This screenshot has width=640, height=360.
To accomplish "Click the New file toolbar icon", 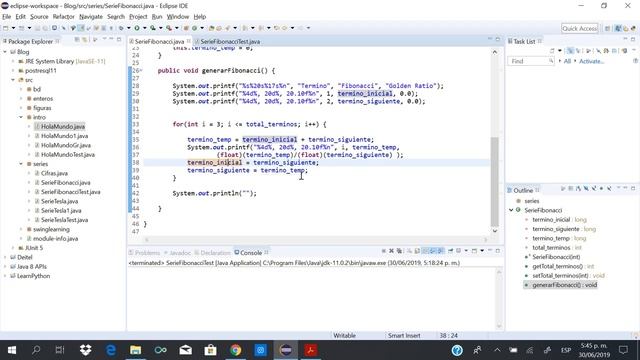I will coord(6,28).
